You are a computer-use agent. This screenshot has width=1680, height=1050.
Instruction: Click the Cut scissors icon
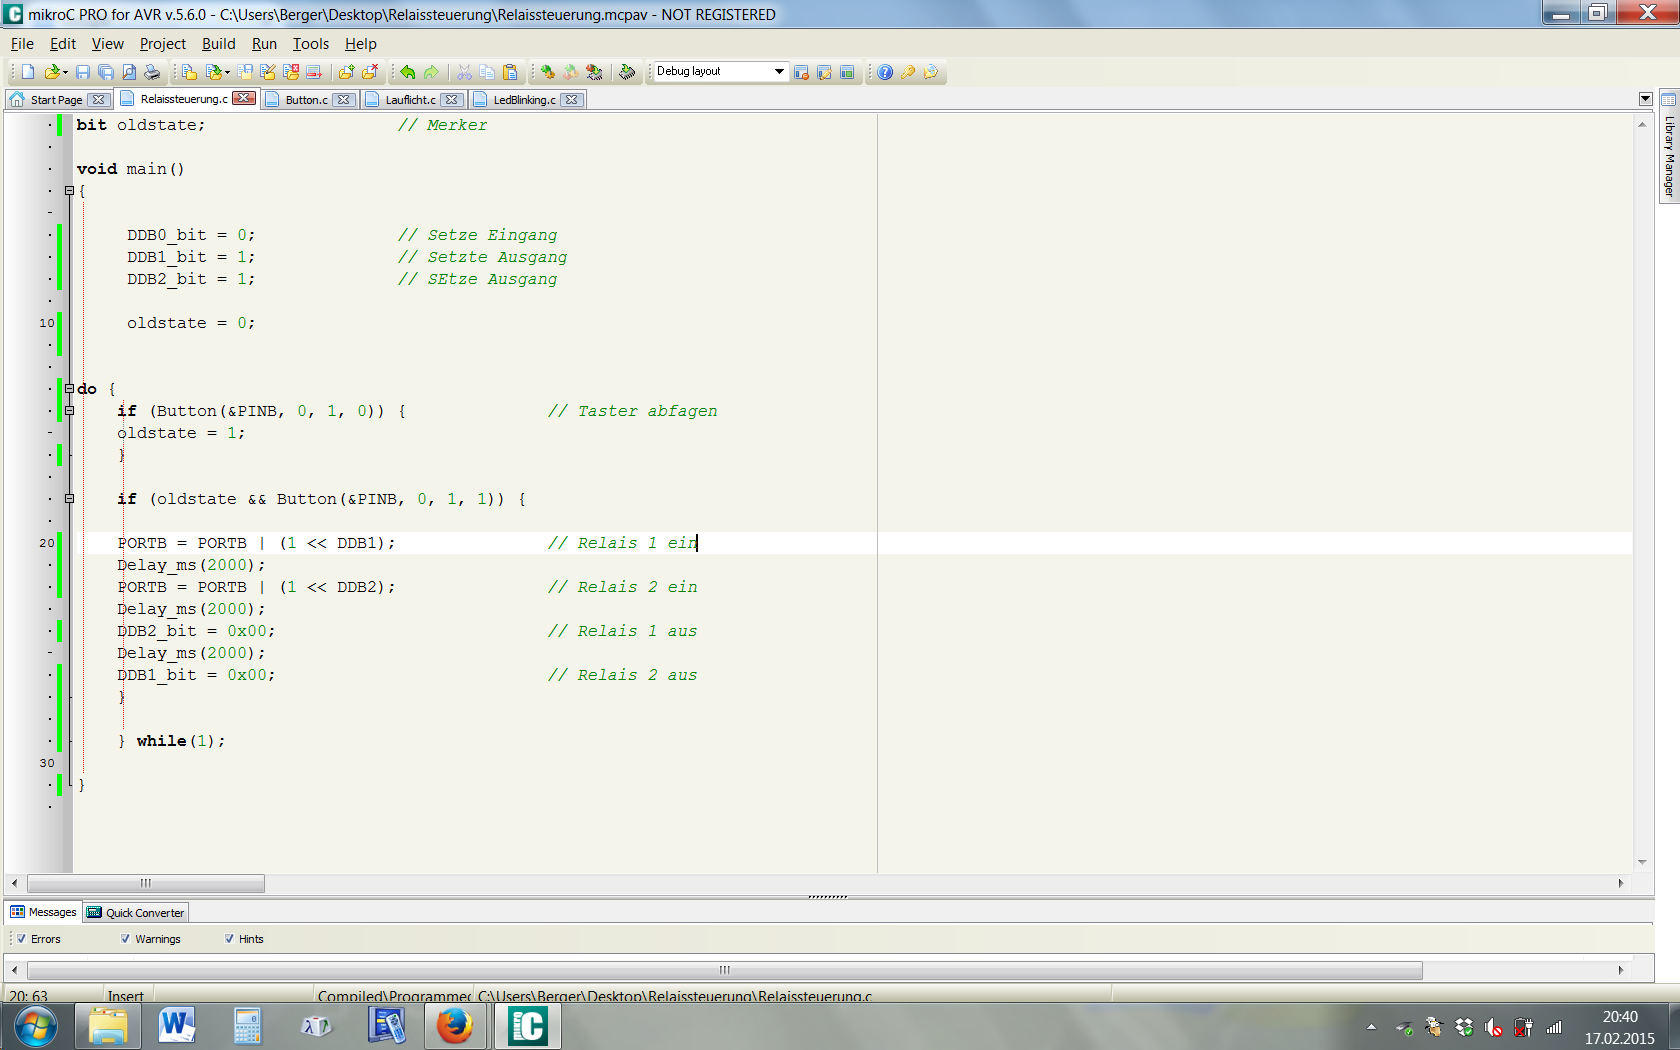pyautogui.click(x=464, y=72)
